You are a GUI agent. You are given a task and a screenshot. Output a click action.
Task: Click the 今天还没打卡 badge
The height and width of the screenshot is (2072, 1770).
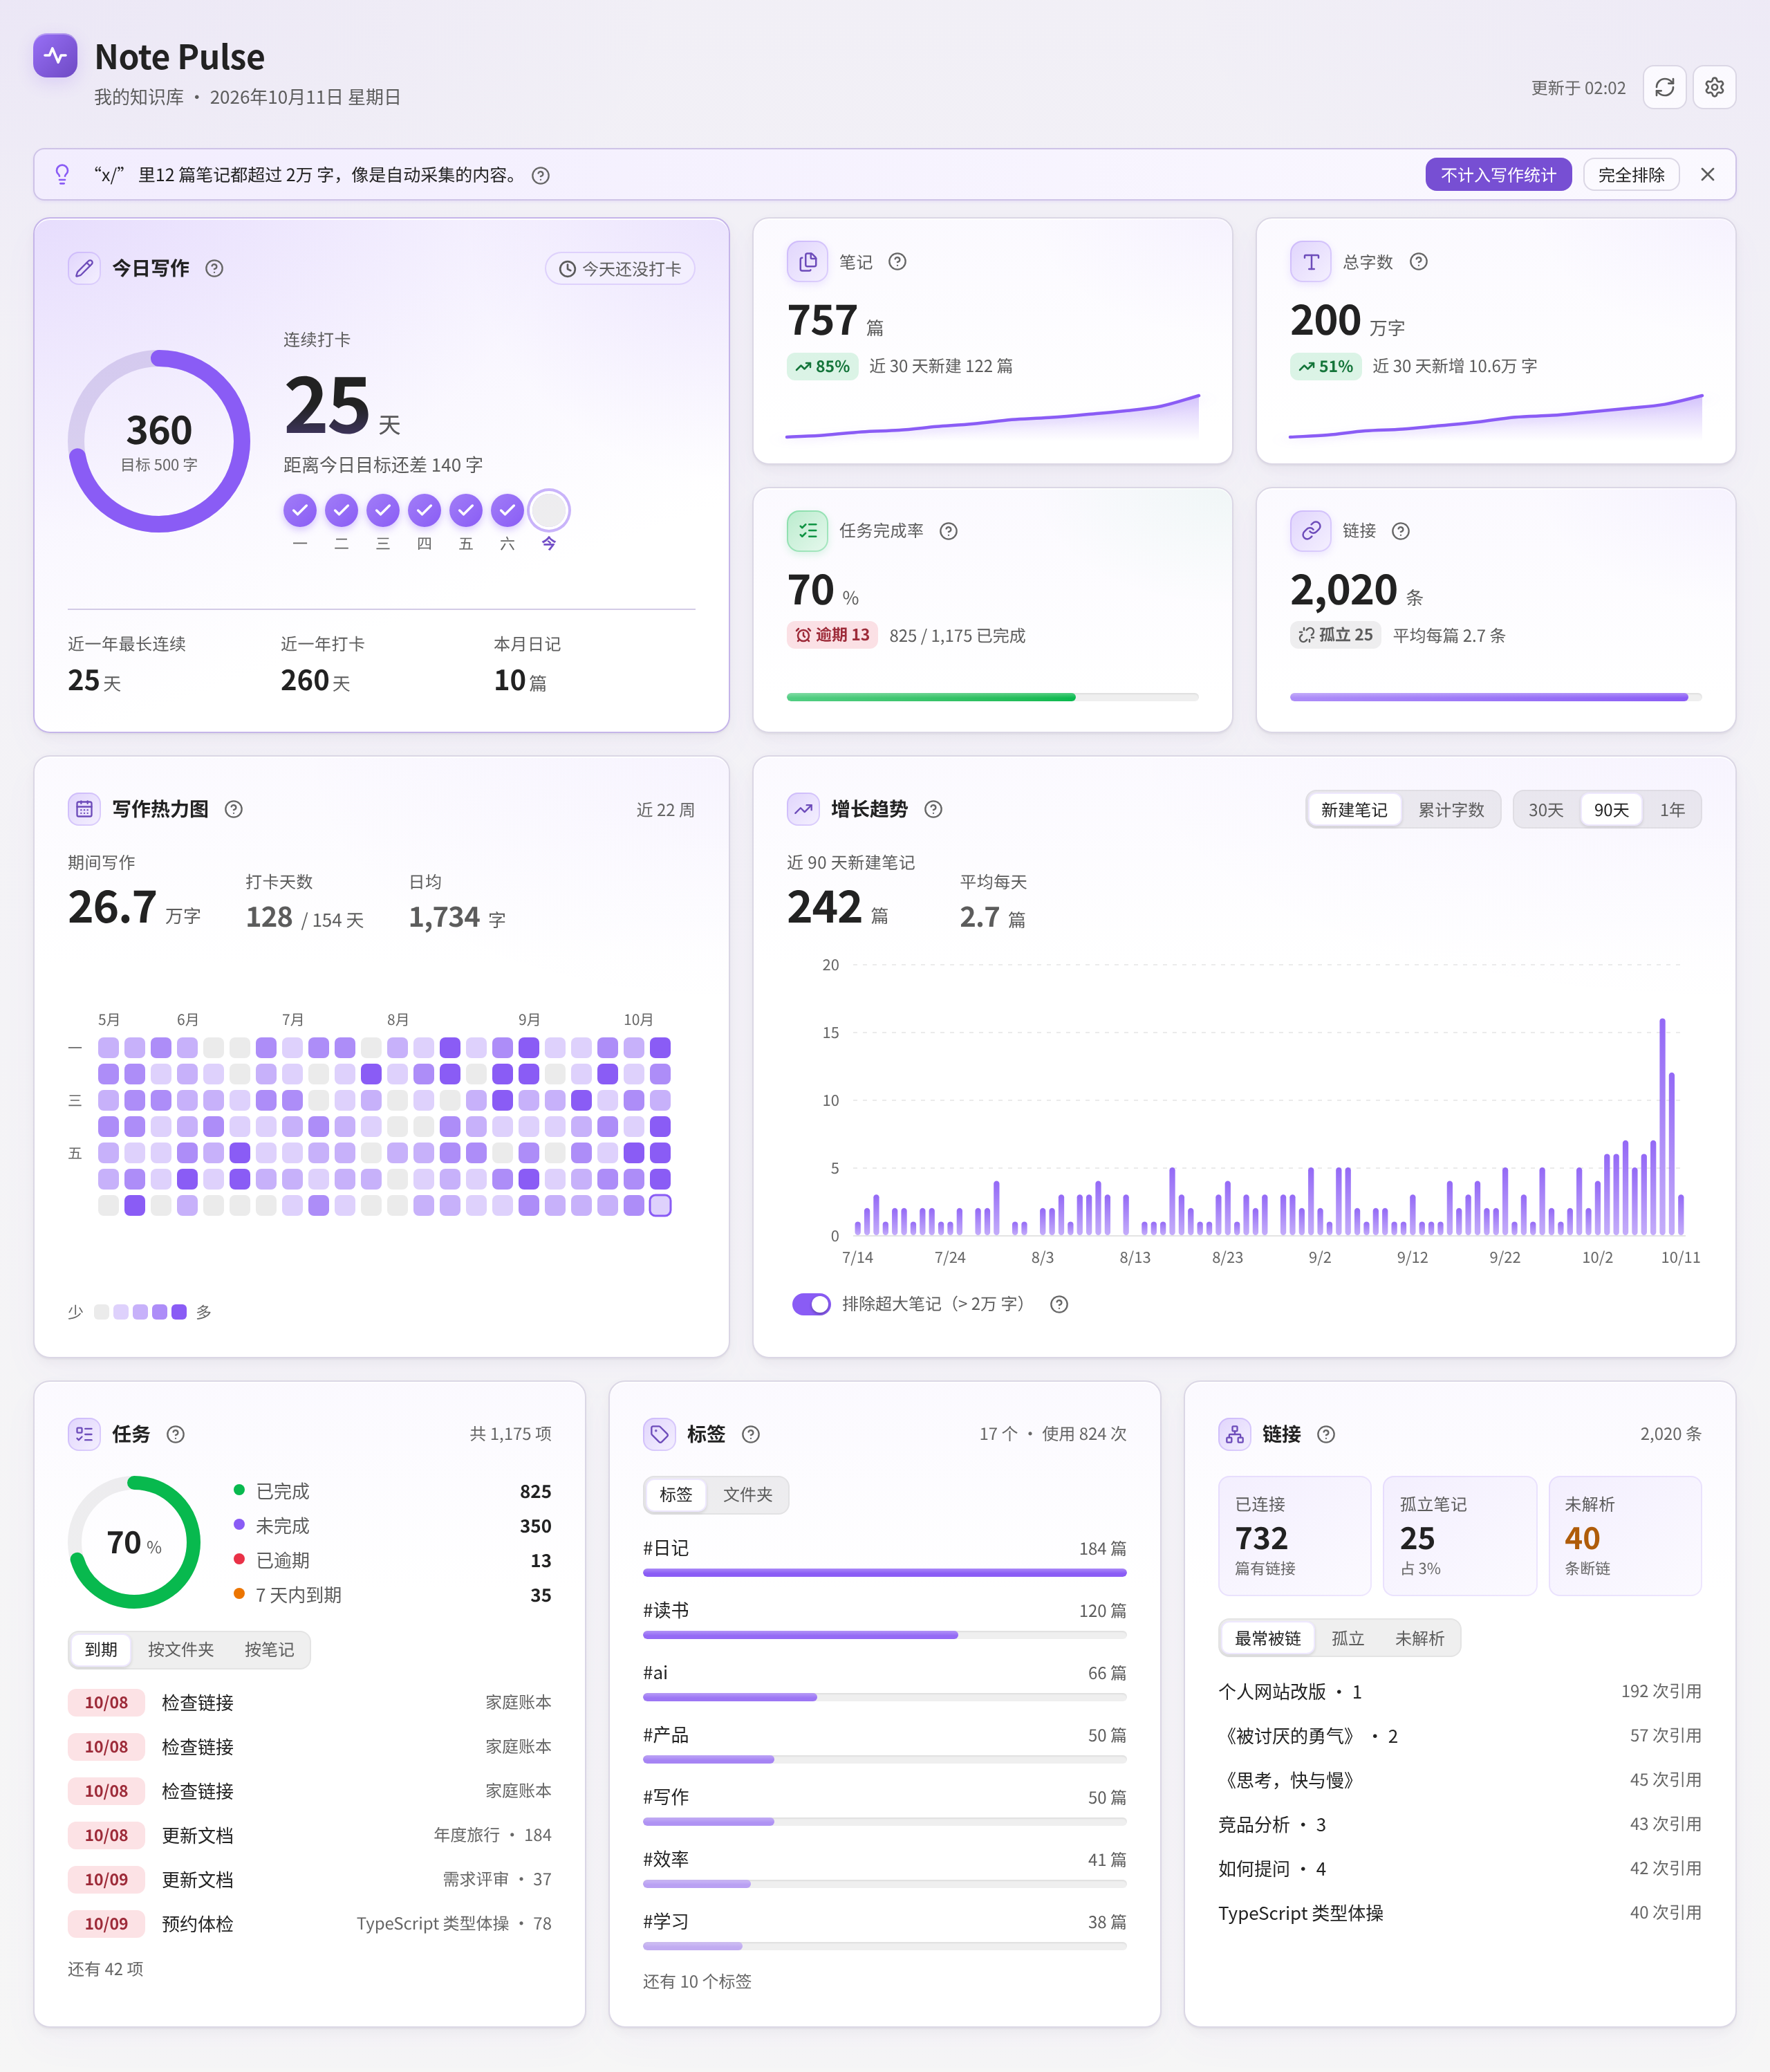(620, 269)
